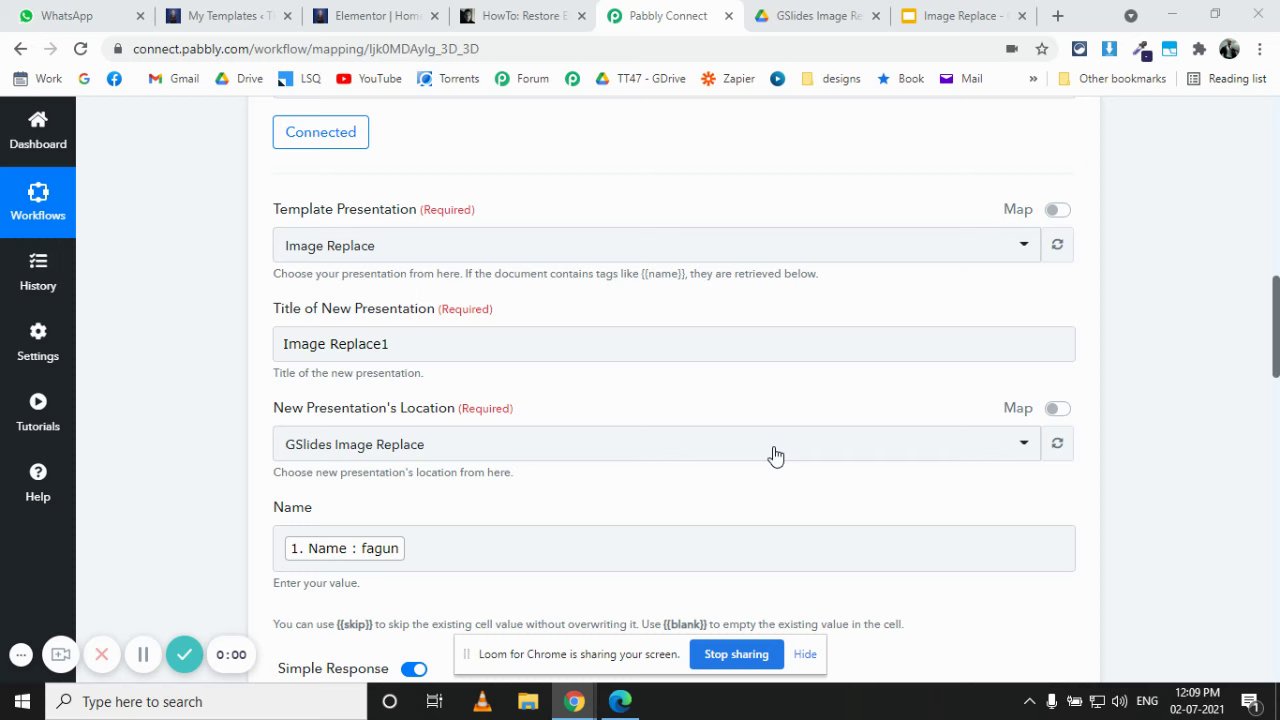Toggle Map for New Presentation's Location
The width and height of the screenshot is (1280, 720).
(x=1057, y=409)
